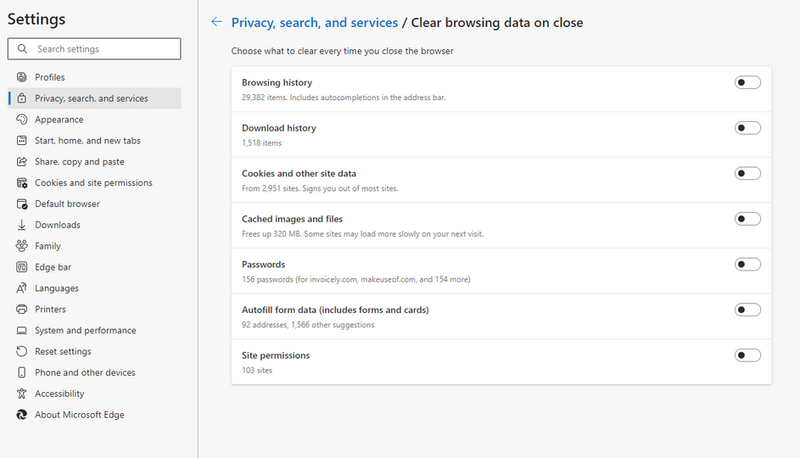The height and width of the screenshot is (458, 800).
Task: Enable Site permissions clearing toggle
Action: 747,355
